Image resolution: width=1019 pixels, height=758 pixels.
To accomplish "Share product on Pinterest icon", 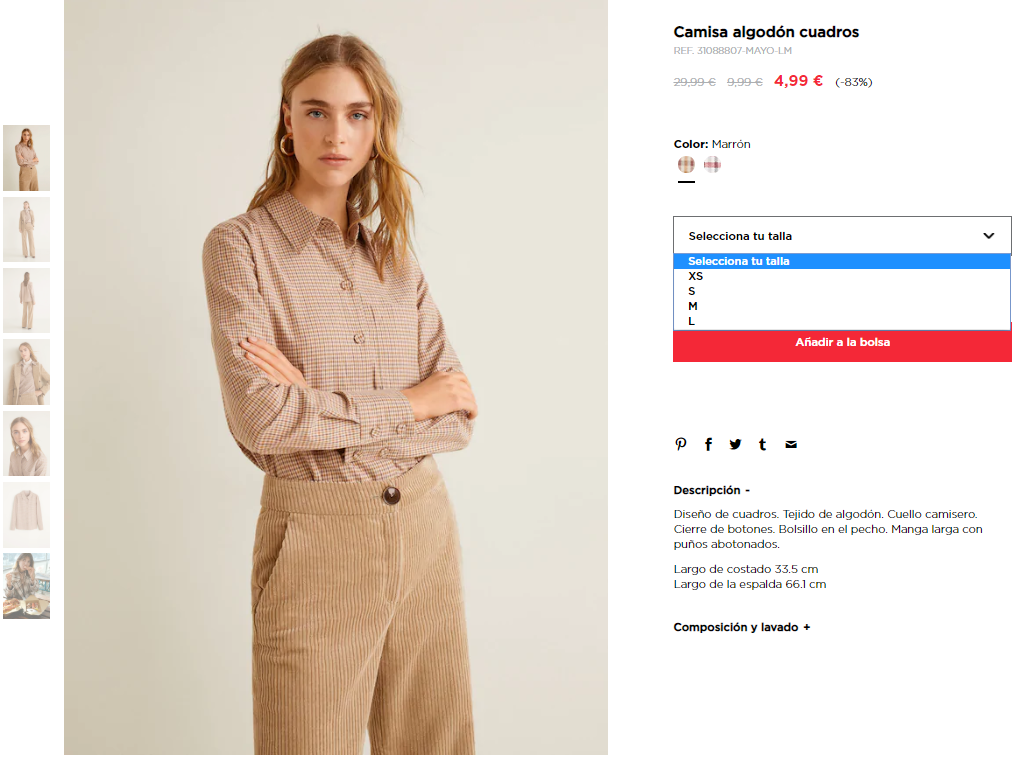I will click(680, 444).
